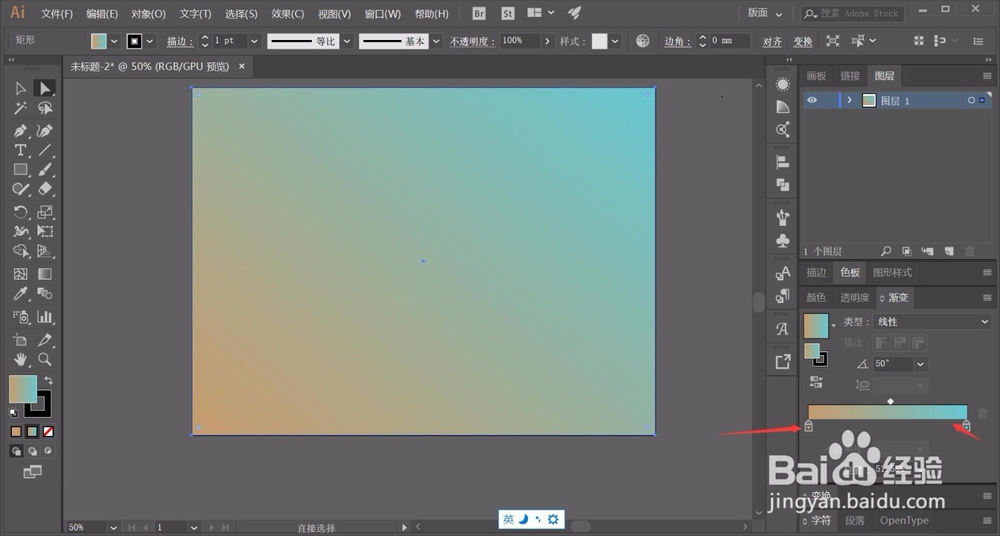Select the Selection tool arrow
This screenshot has width=1000, height=536.
[x=20, y=88]
